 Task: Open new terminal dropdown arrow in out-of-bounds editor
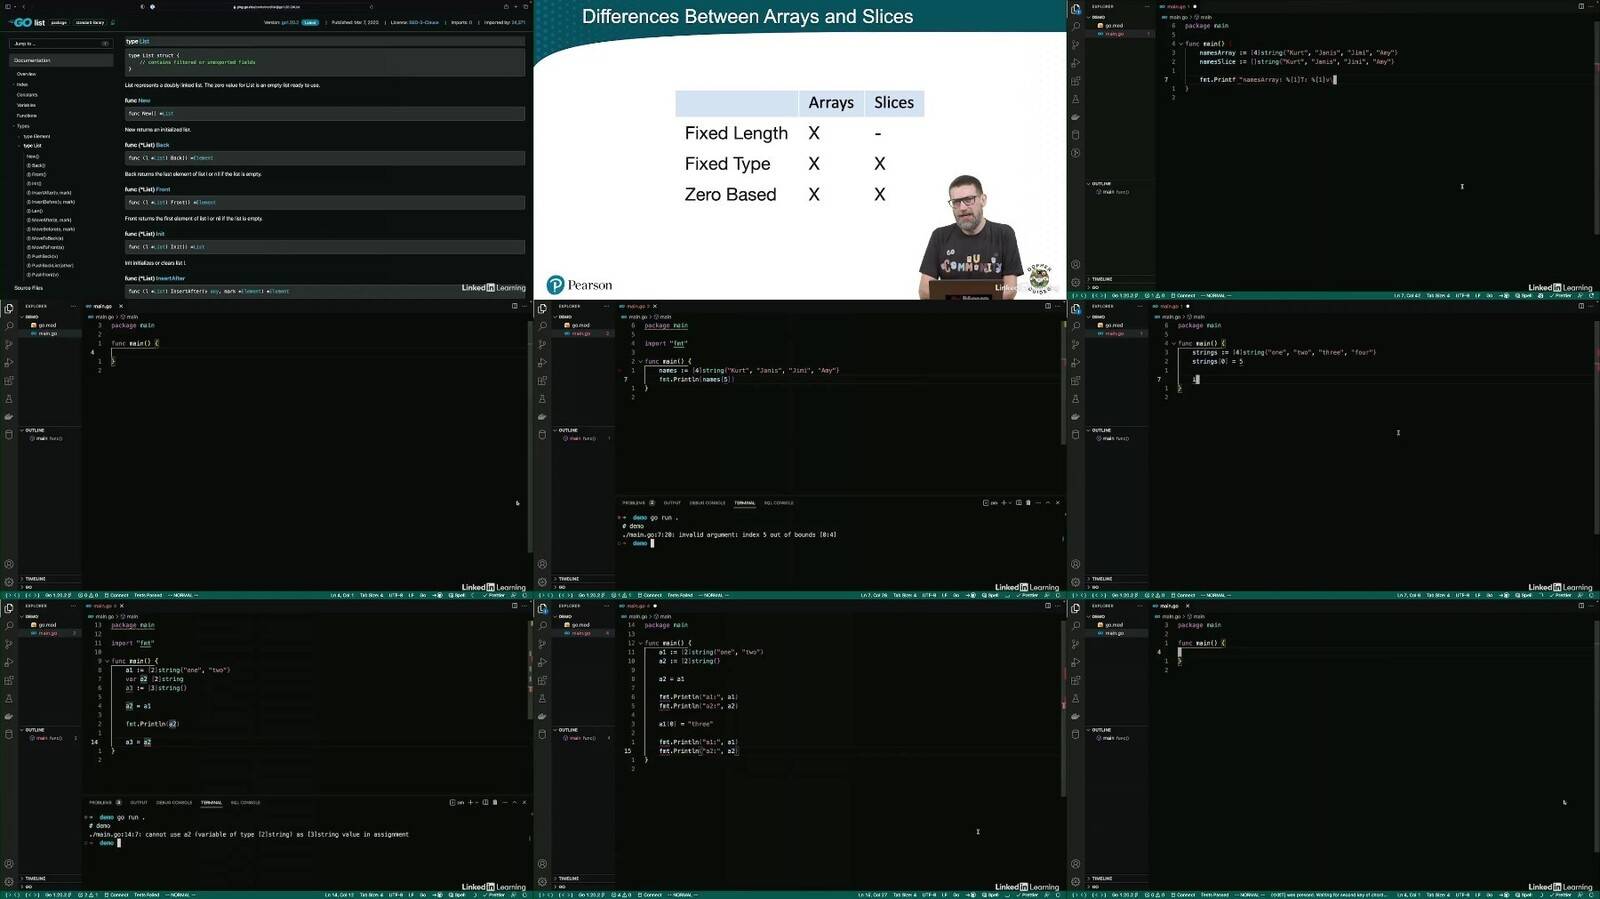[x=1009, y=503]
